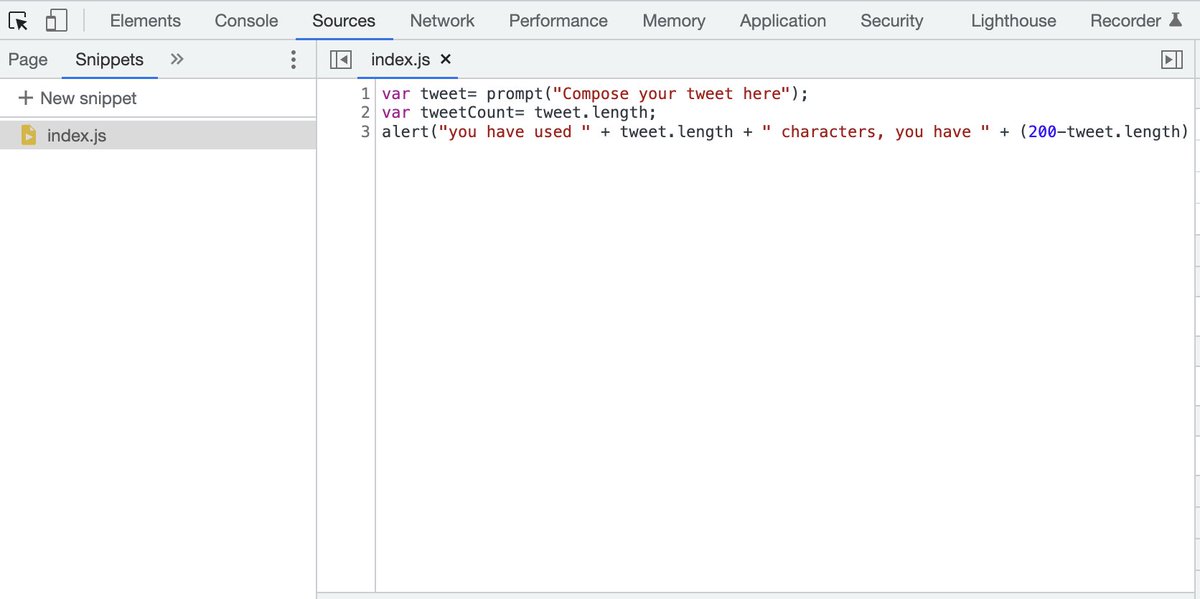This screenshot has height=599, width=1200.
Task: Switch to the Page sidebar tab
Action: (28, 60)
